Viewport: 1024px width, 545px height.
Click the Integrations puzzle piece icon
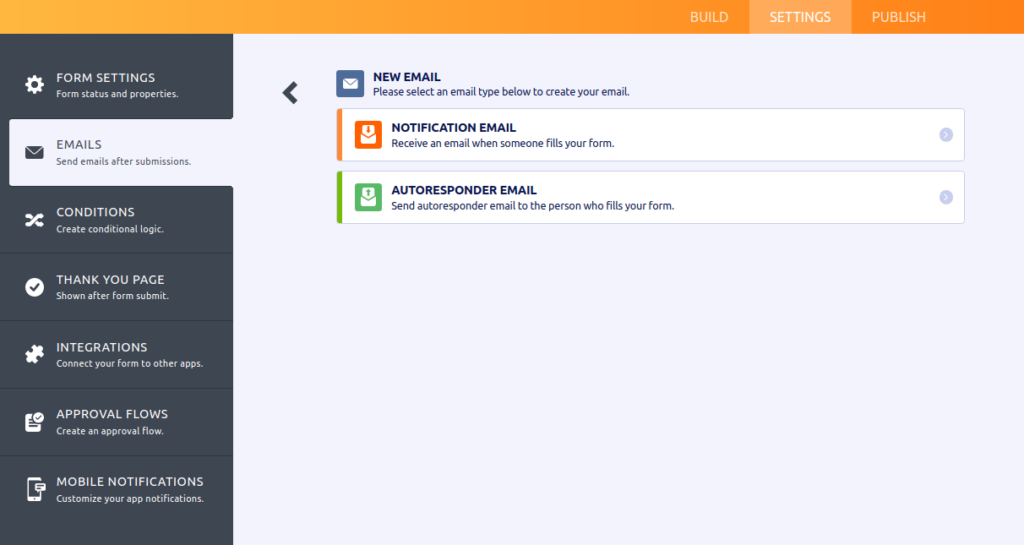[x=35, y=354]
